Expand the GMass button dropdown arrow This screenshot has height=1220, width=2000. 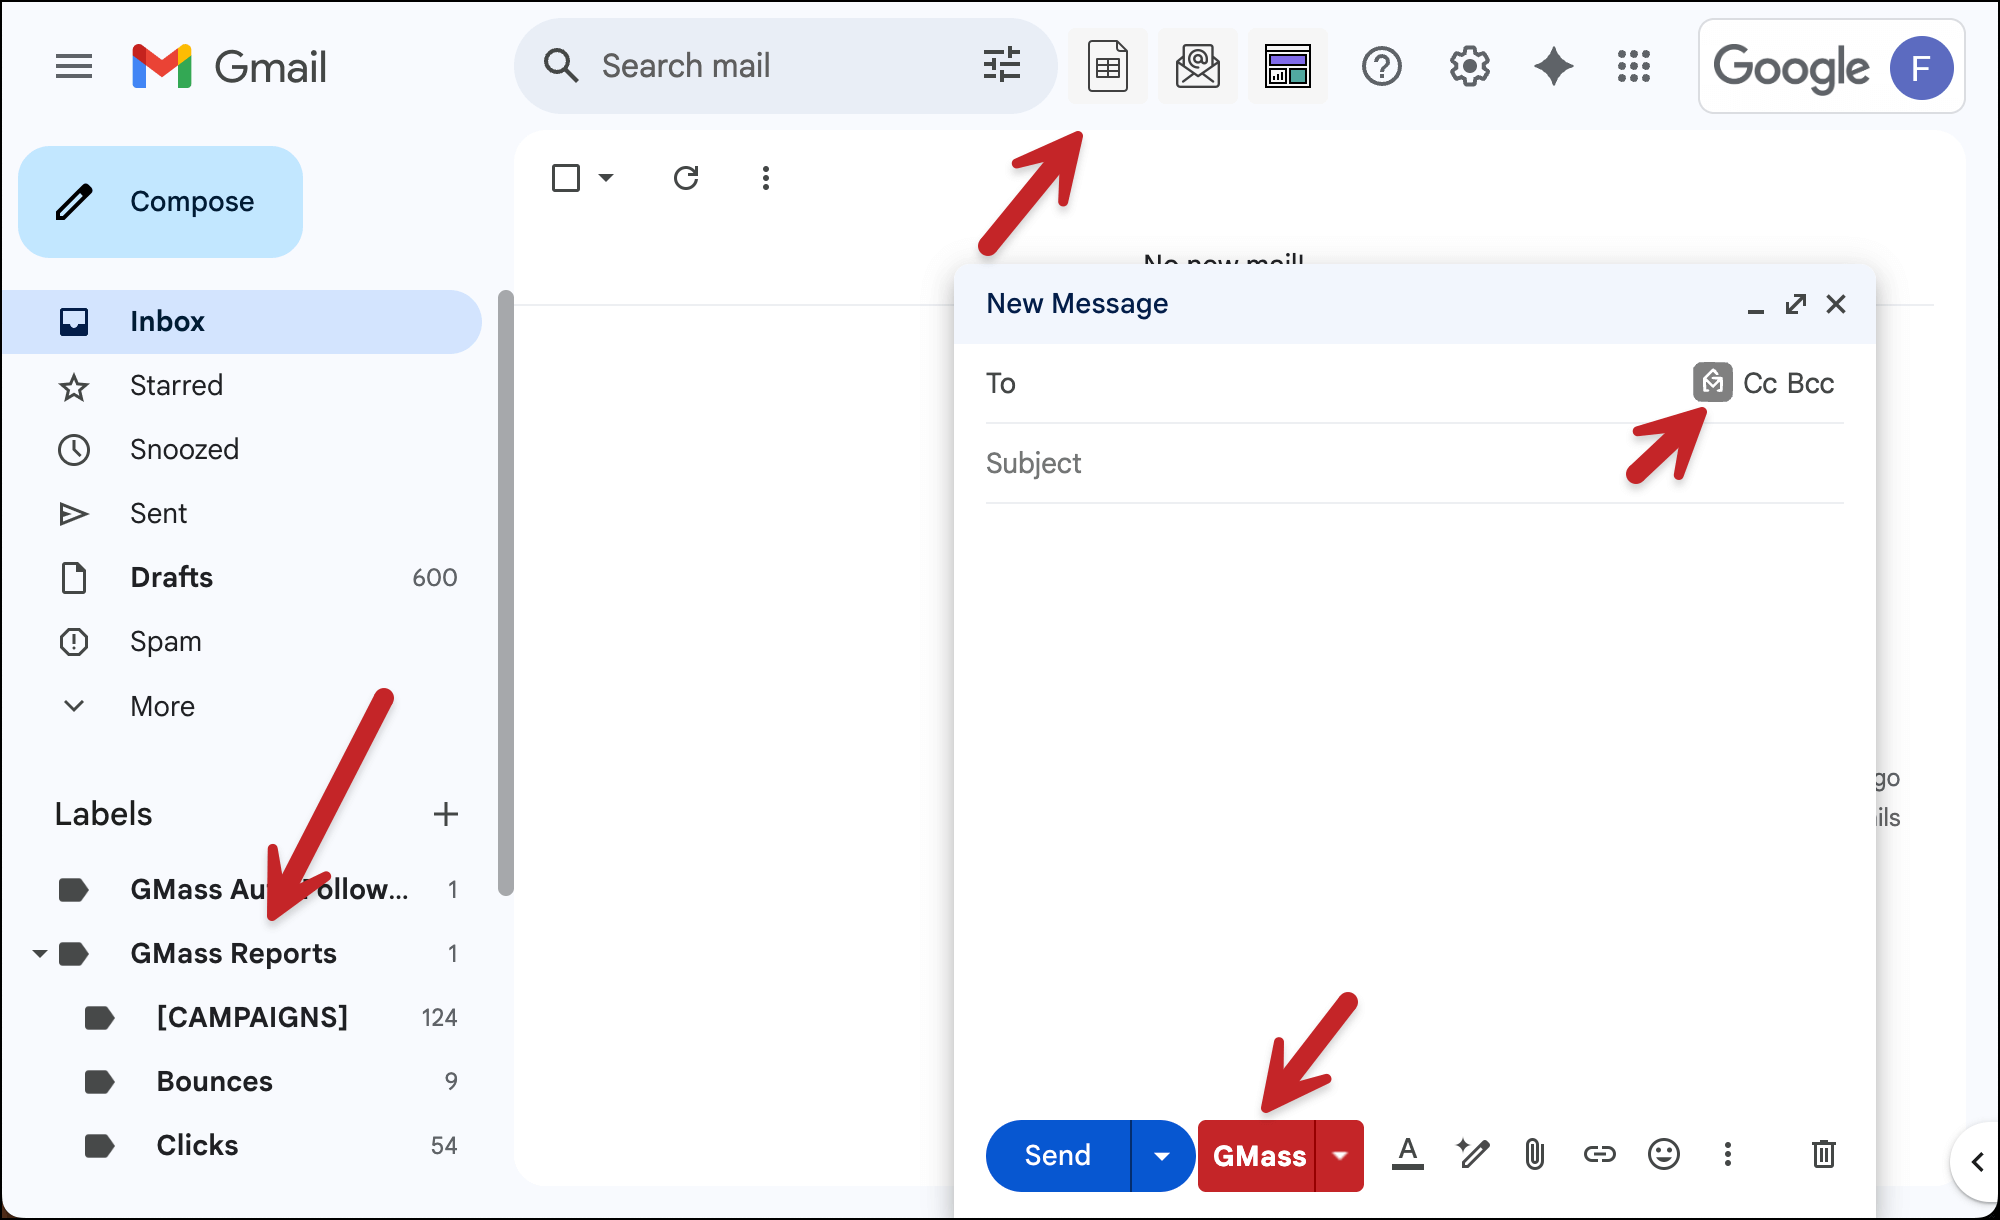[x=1340, y=1156]
